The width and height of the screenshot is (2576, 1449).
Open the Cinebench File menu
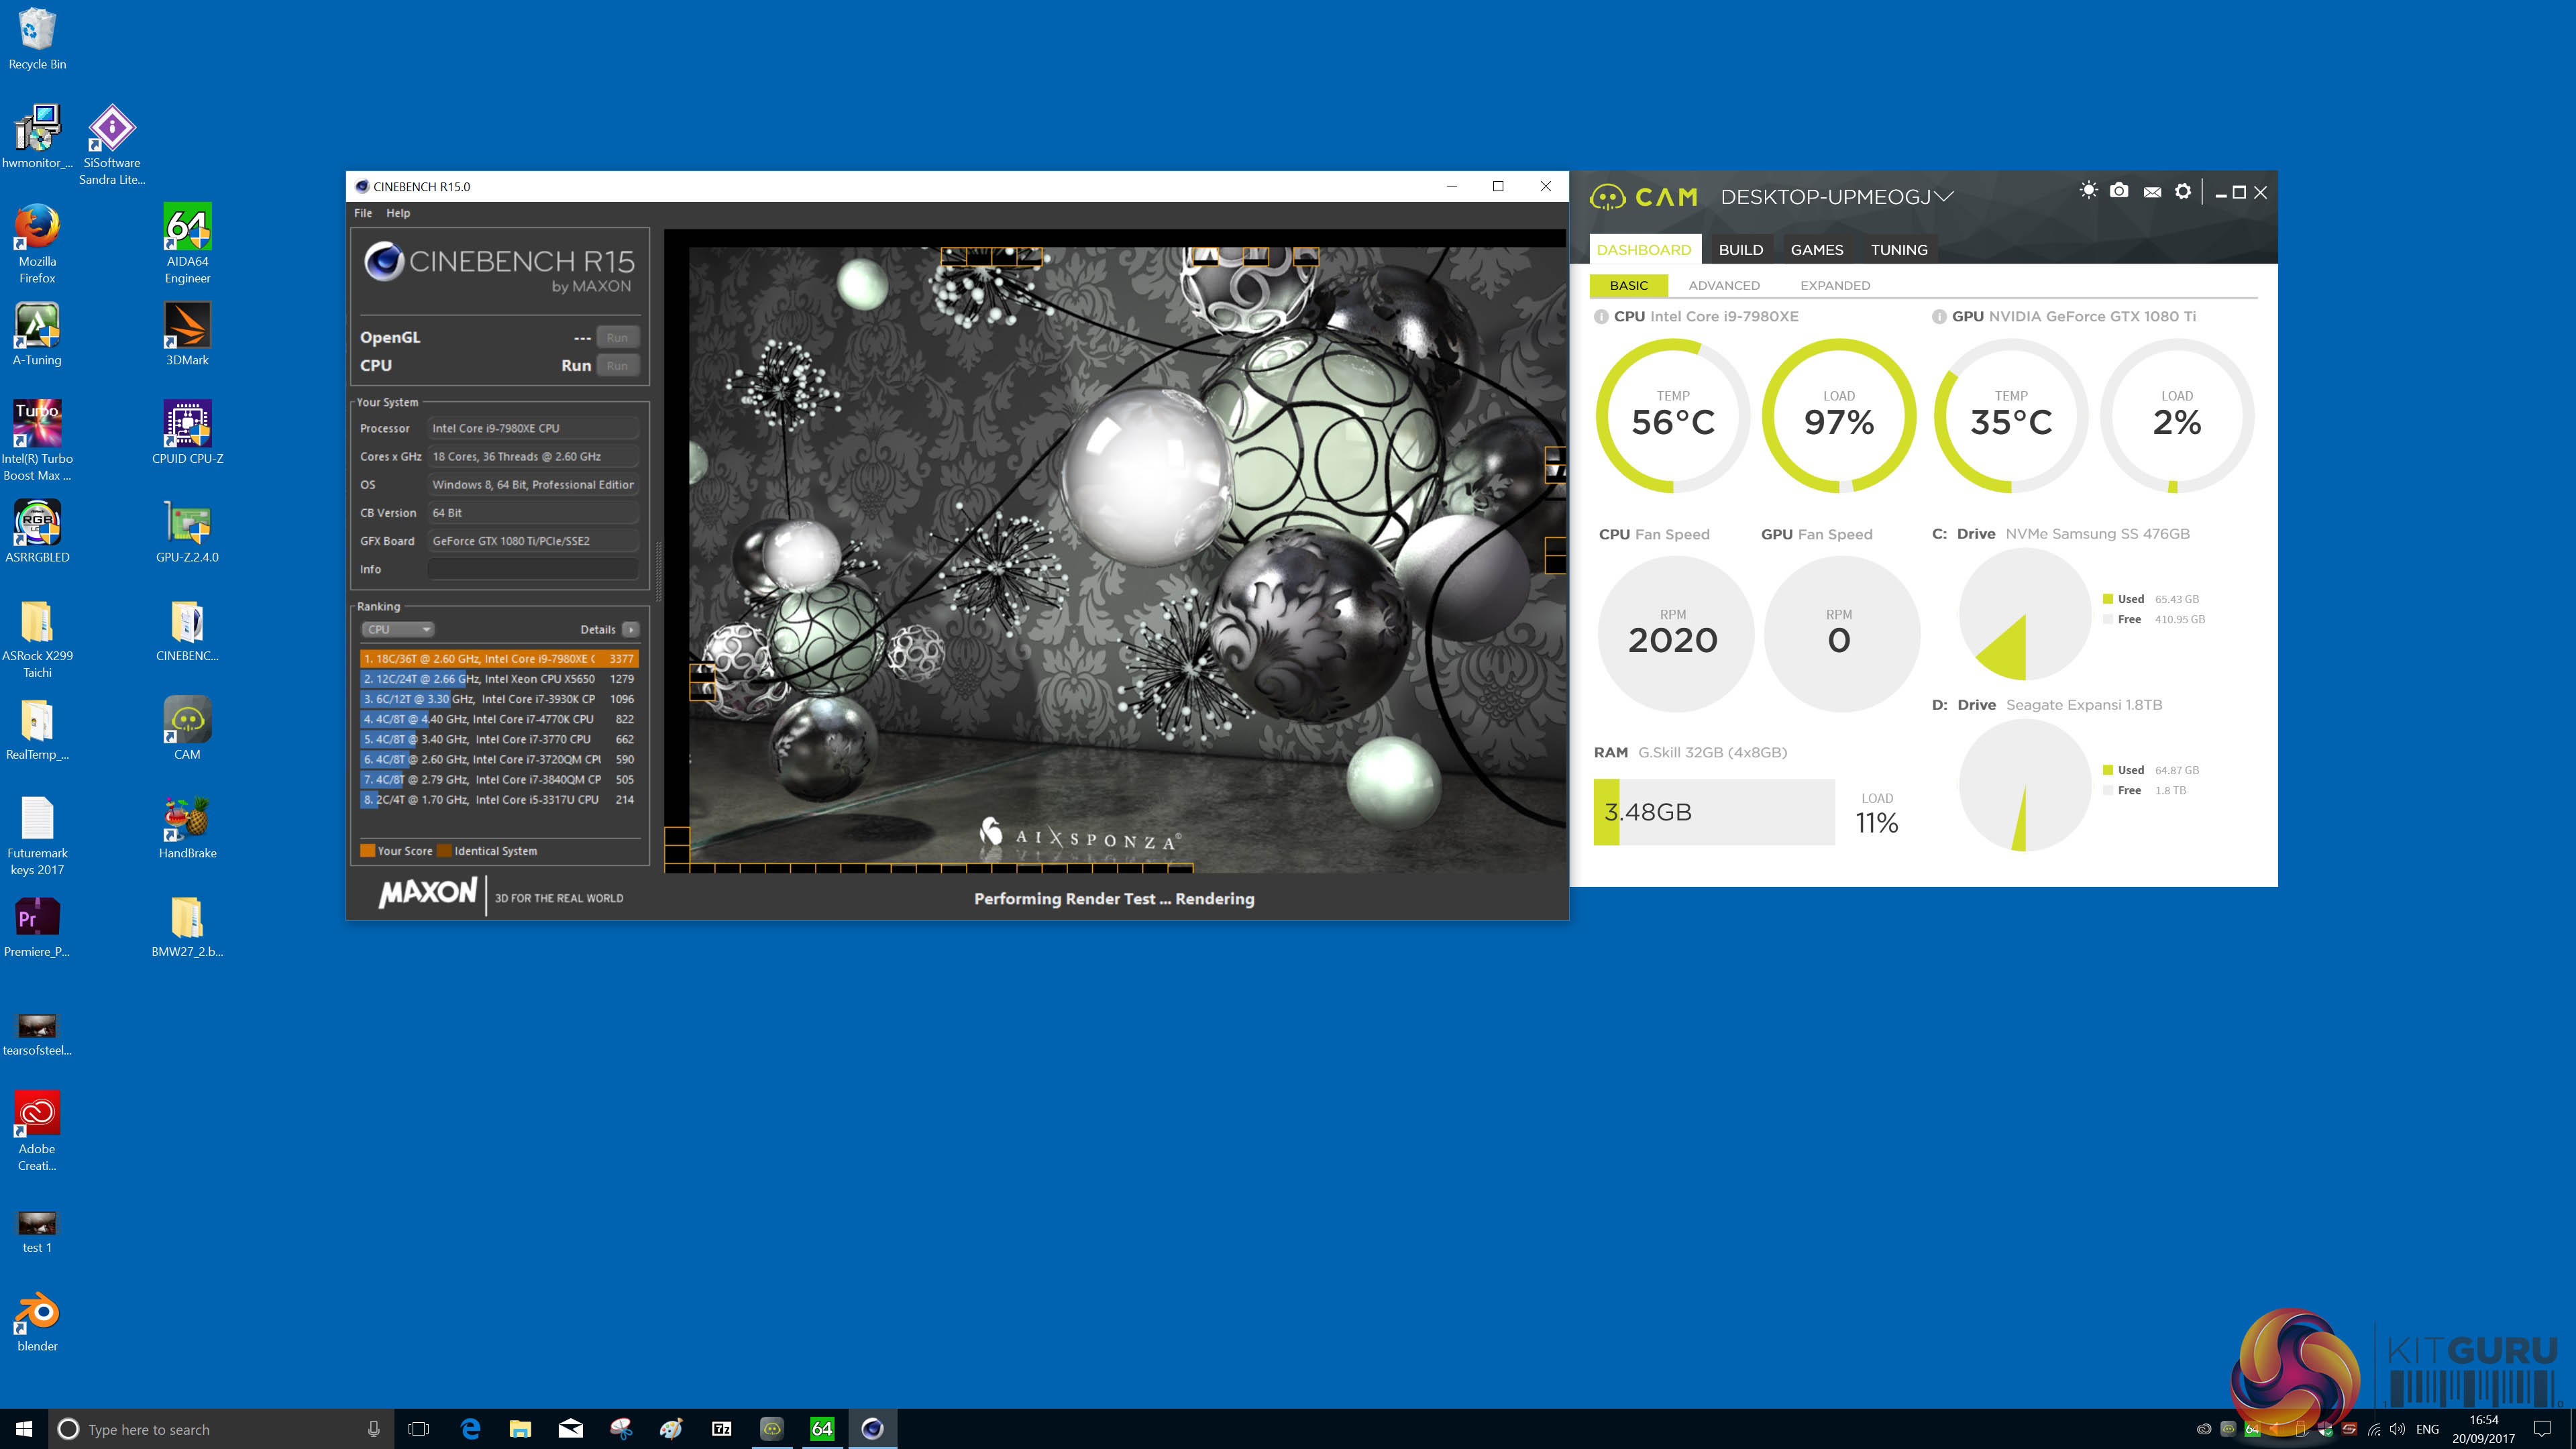(363, 213)
